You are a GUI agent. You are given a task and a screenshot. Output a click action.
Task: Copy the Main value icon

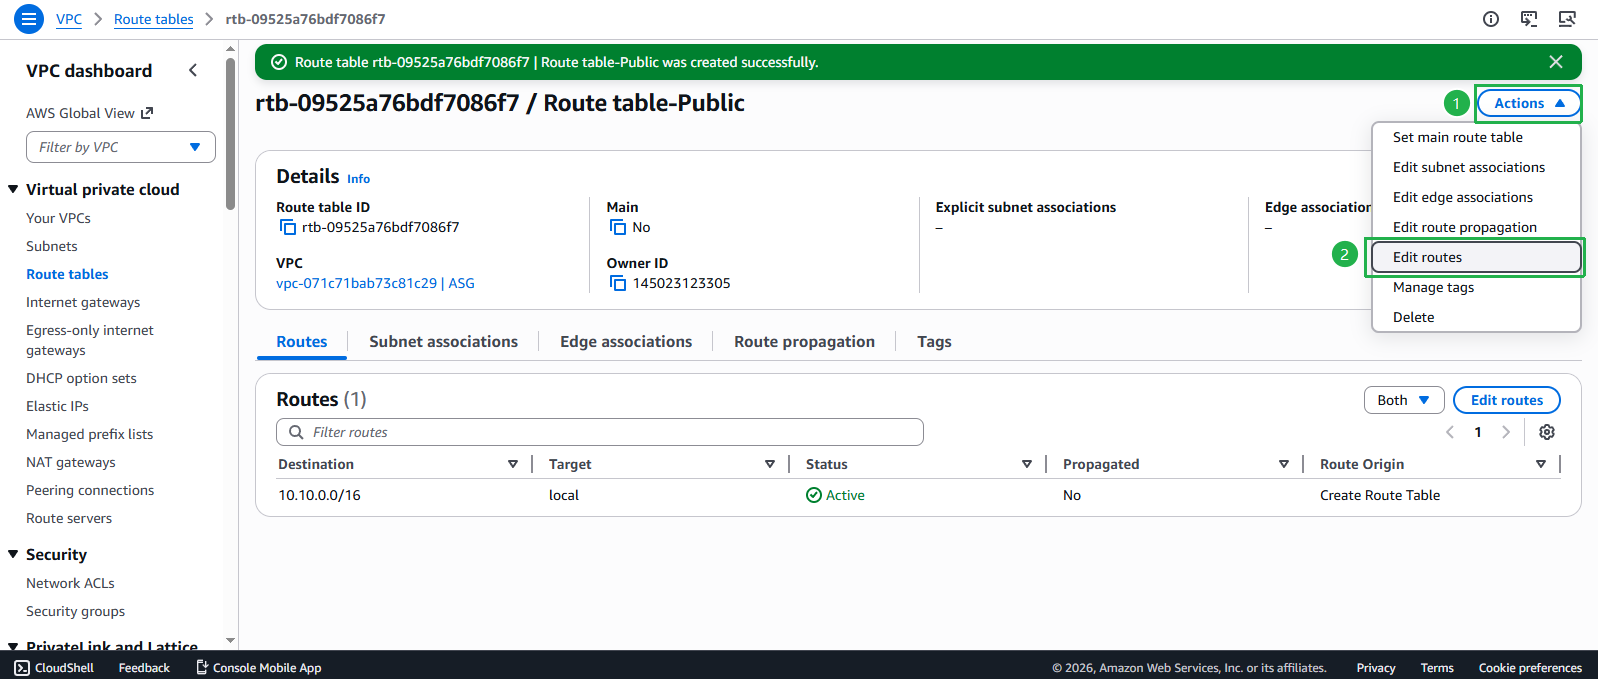618,227
